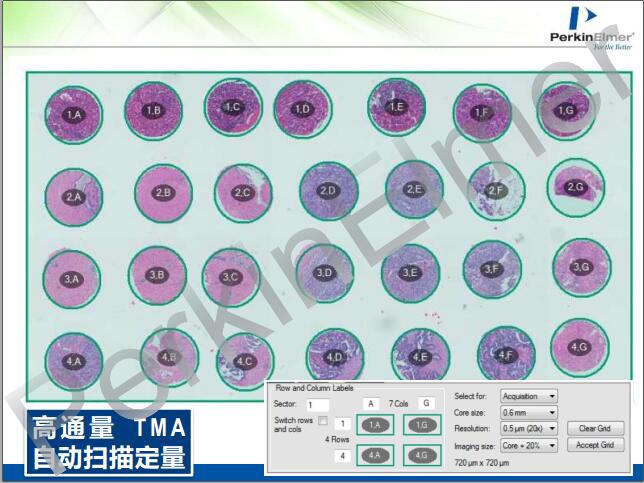Click tissue core marker 1,A
This screenshot has height=483, width=644.
73,115
